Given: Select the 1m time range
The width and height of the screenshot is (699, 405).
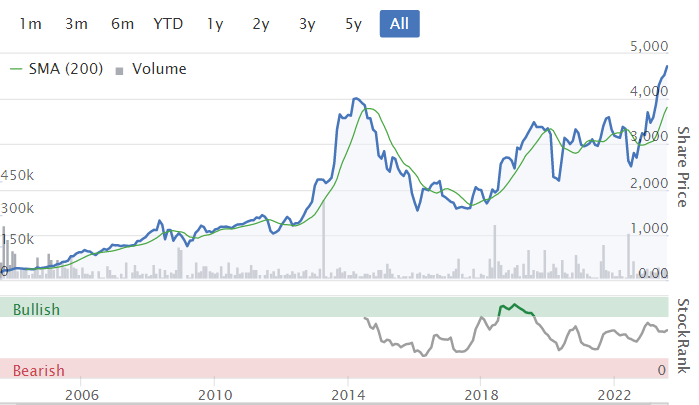Looking at the screenshot, I should tap(30, 24).
